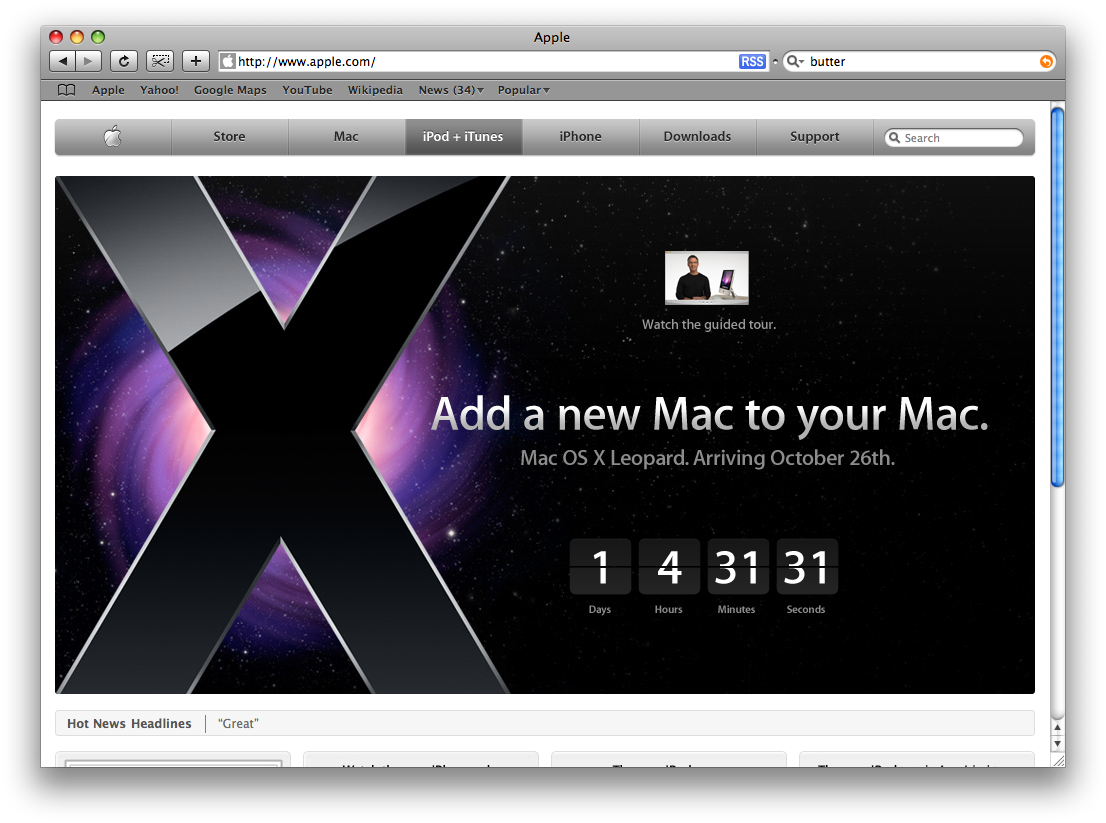
Task: Click "Mac OS X Leopard. Arriving October 26th." text
Action: click(x=707, y=458)
